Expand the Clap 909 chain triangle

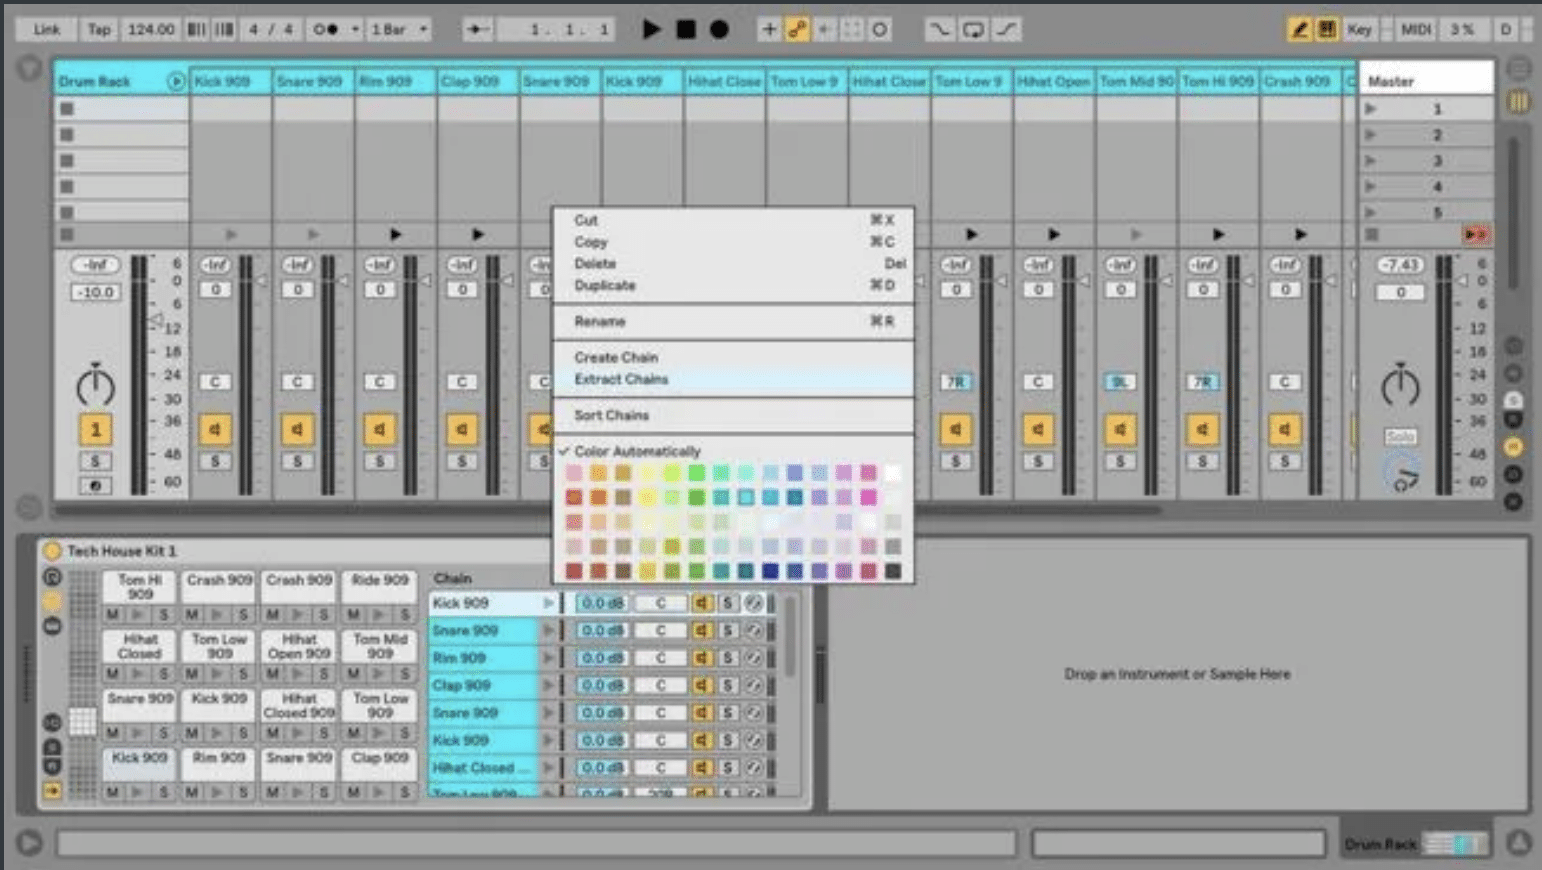click(548, 685)
